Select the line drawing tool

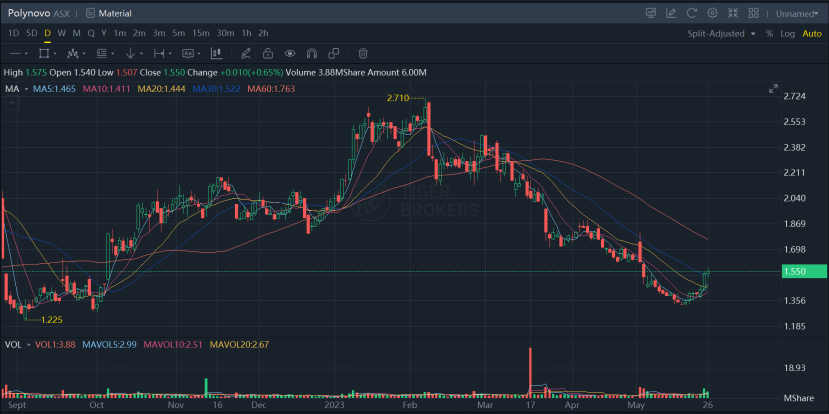(15, 53)
